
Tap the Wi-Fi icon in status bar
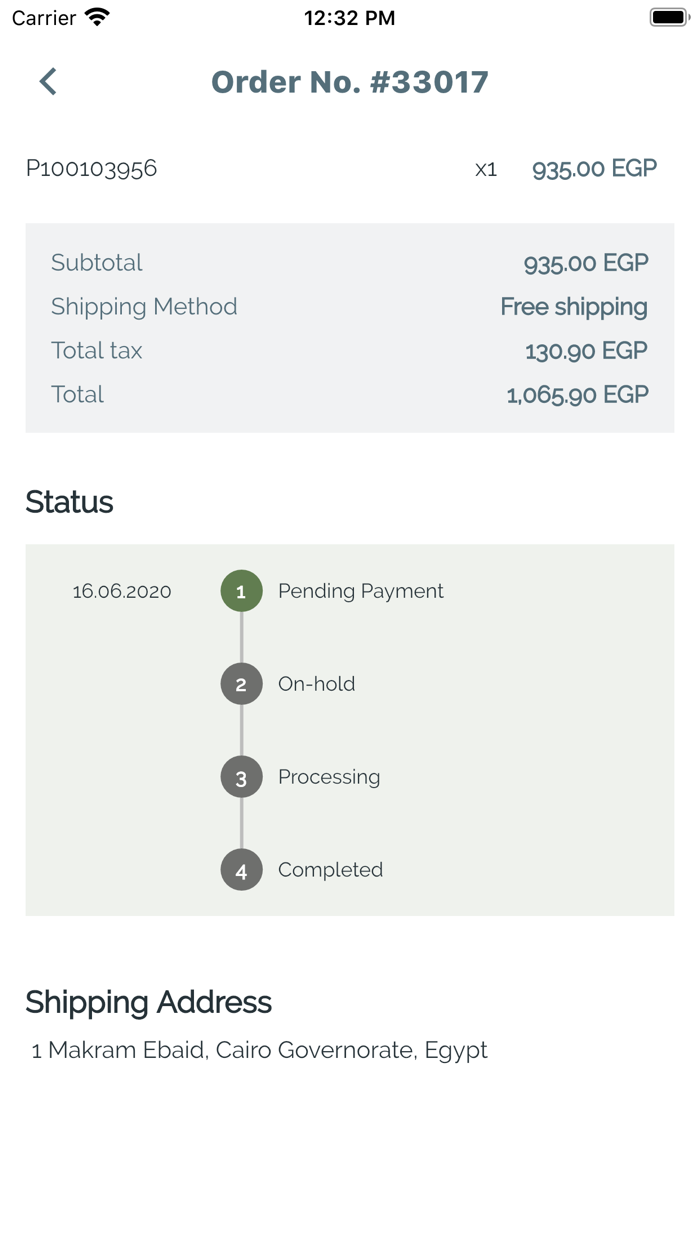(97, 18)
